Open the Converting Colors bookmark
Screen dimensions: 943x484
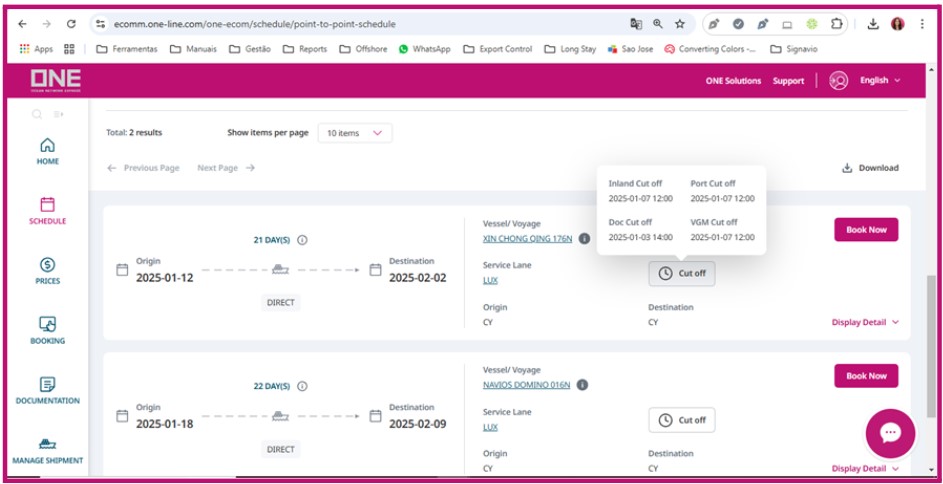click(x=712, y=49)
